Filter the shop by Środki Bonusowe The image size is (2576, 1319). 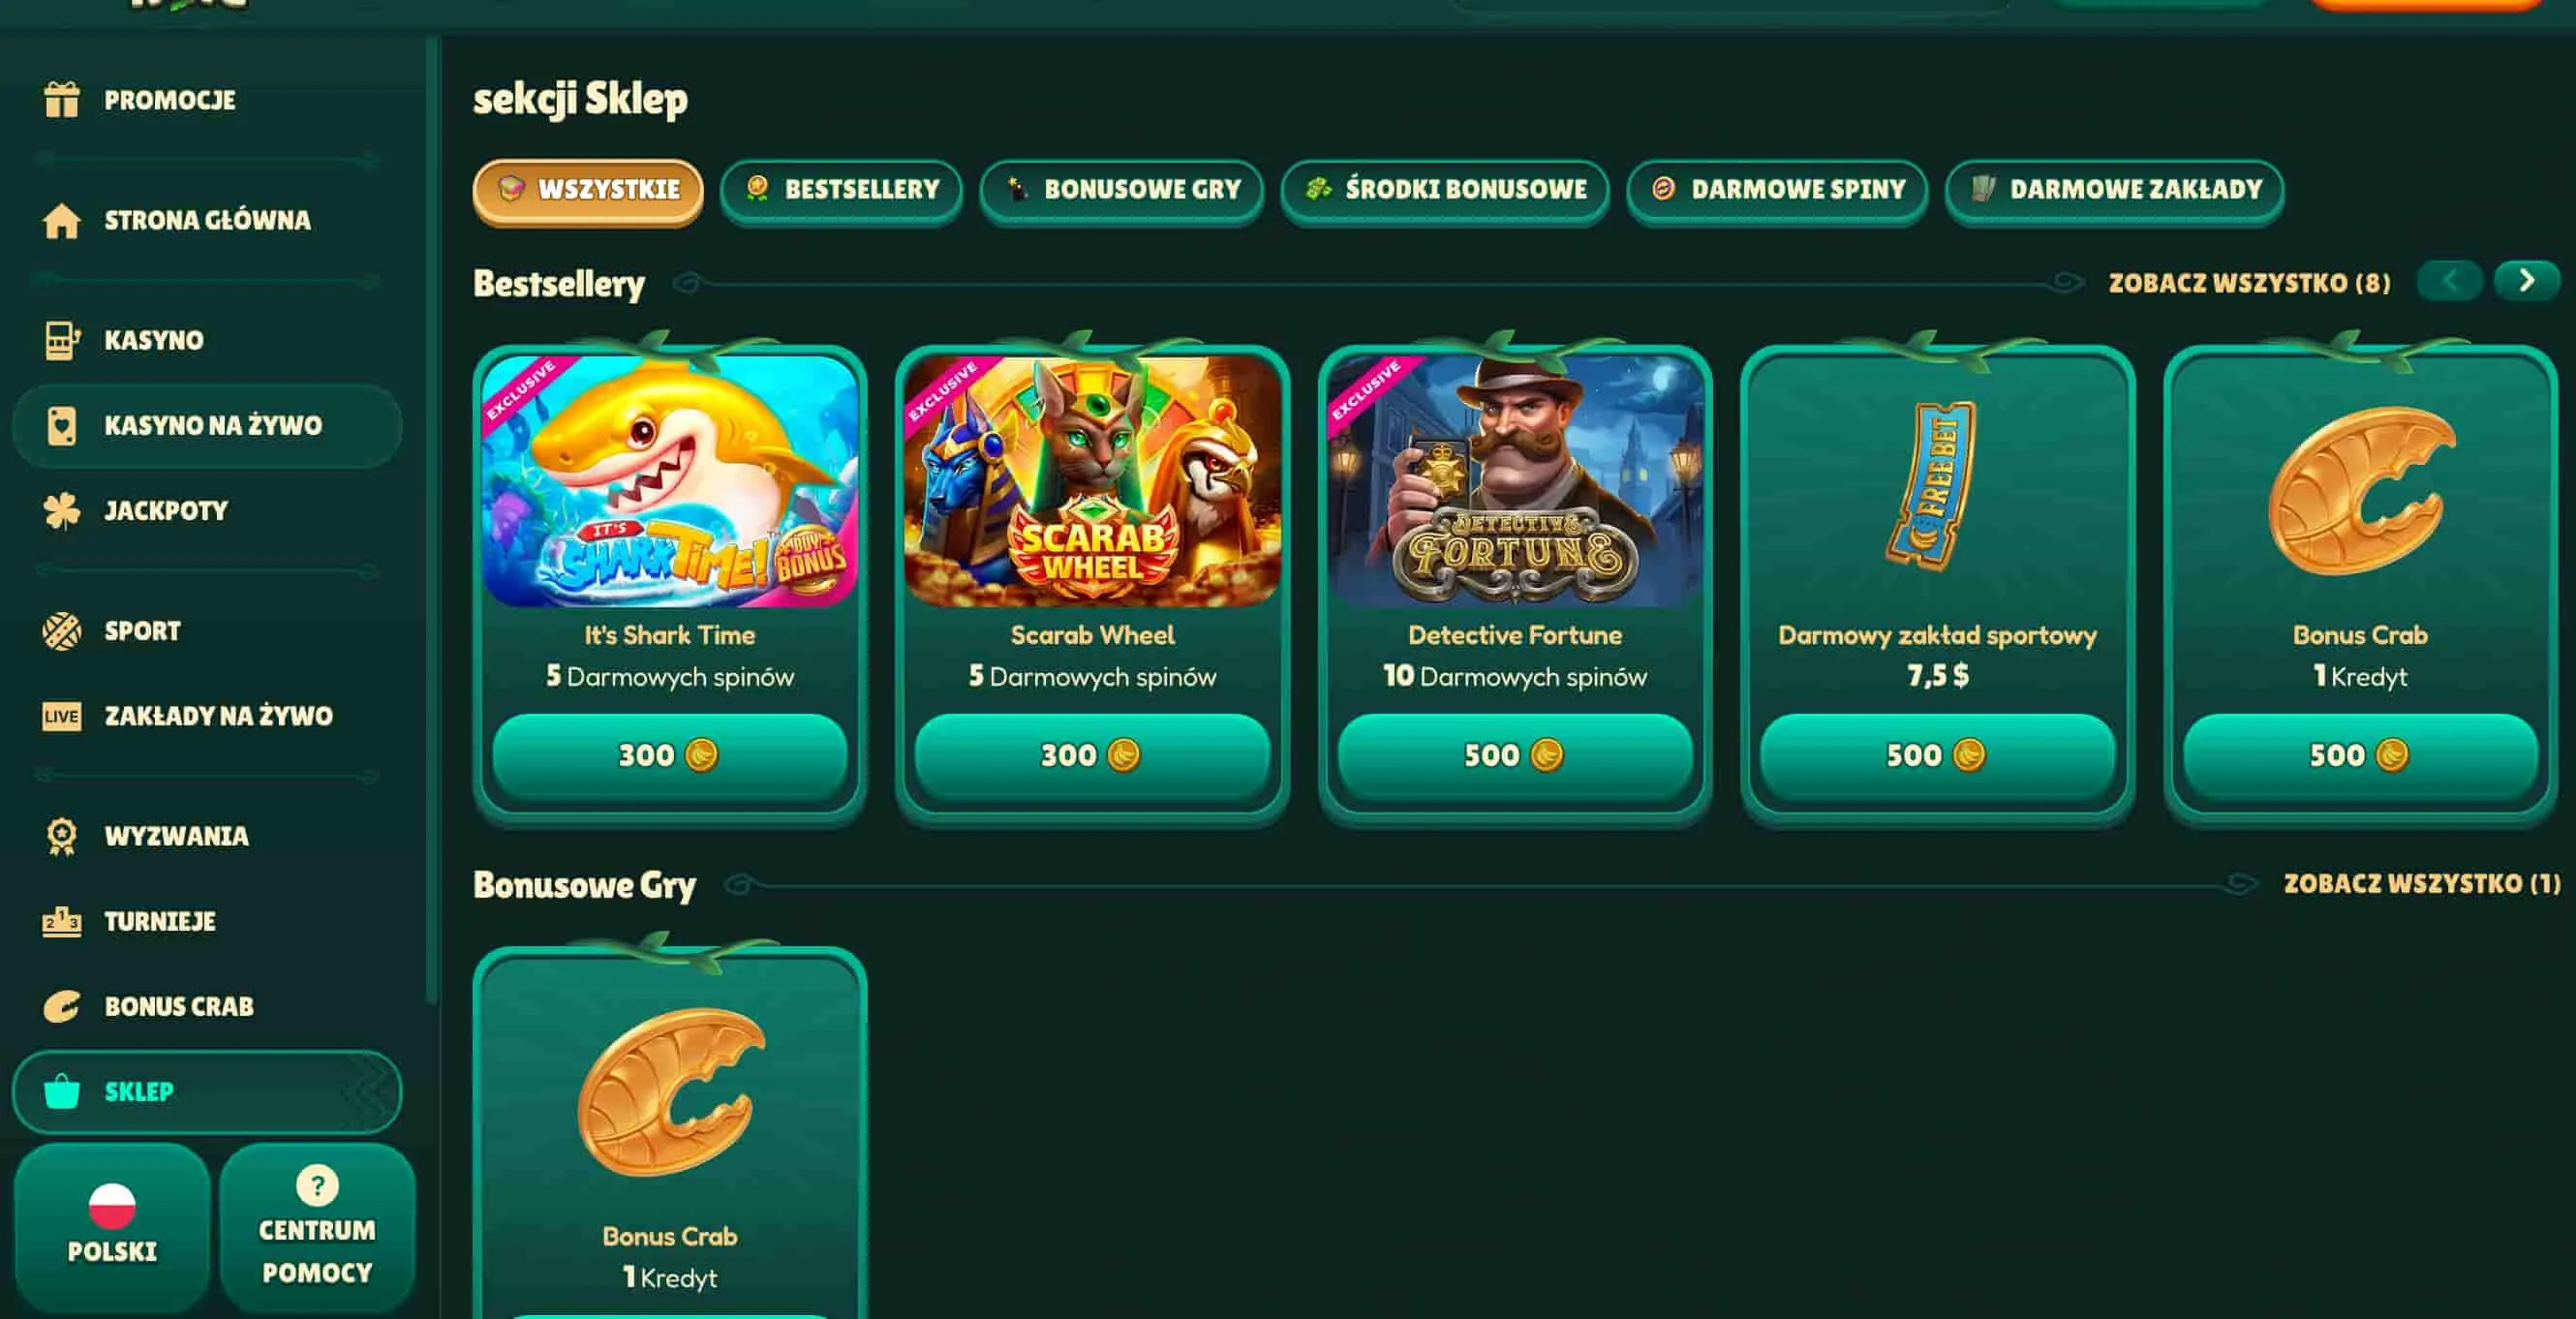1445,190
